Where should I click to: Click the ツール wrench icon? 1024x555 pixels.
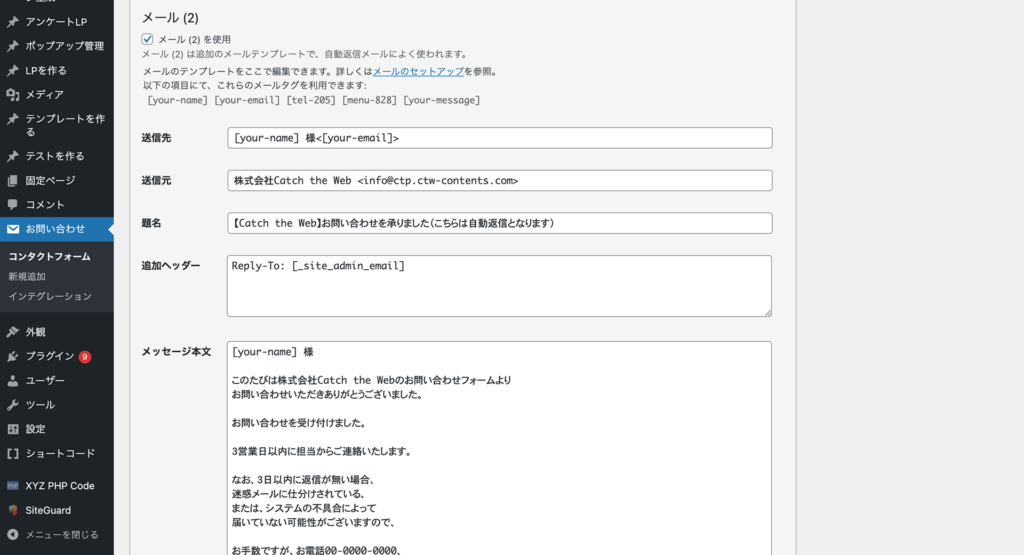[x=12, y=405]
